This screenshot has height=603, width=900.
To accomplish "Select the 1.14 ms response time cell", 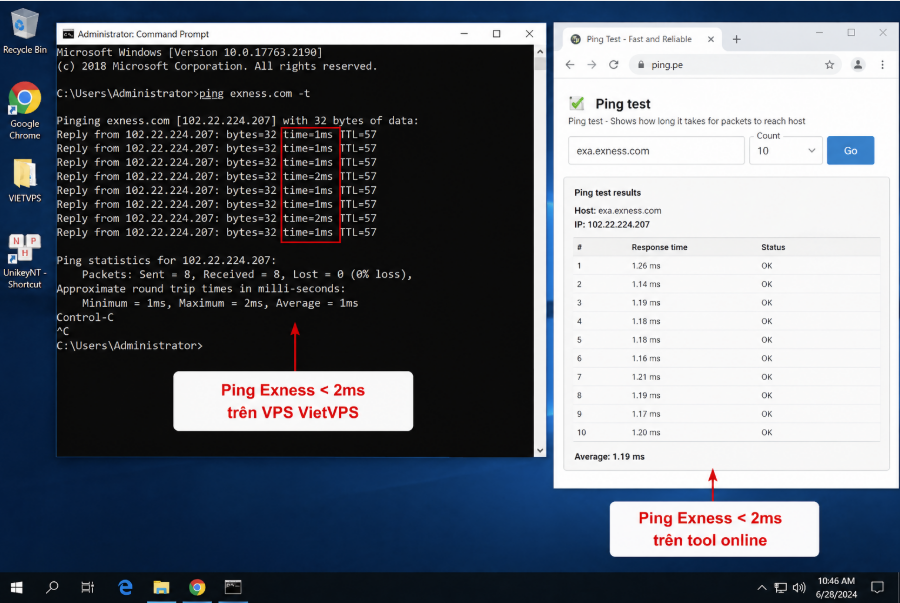I will point(646,284).
